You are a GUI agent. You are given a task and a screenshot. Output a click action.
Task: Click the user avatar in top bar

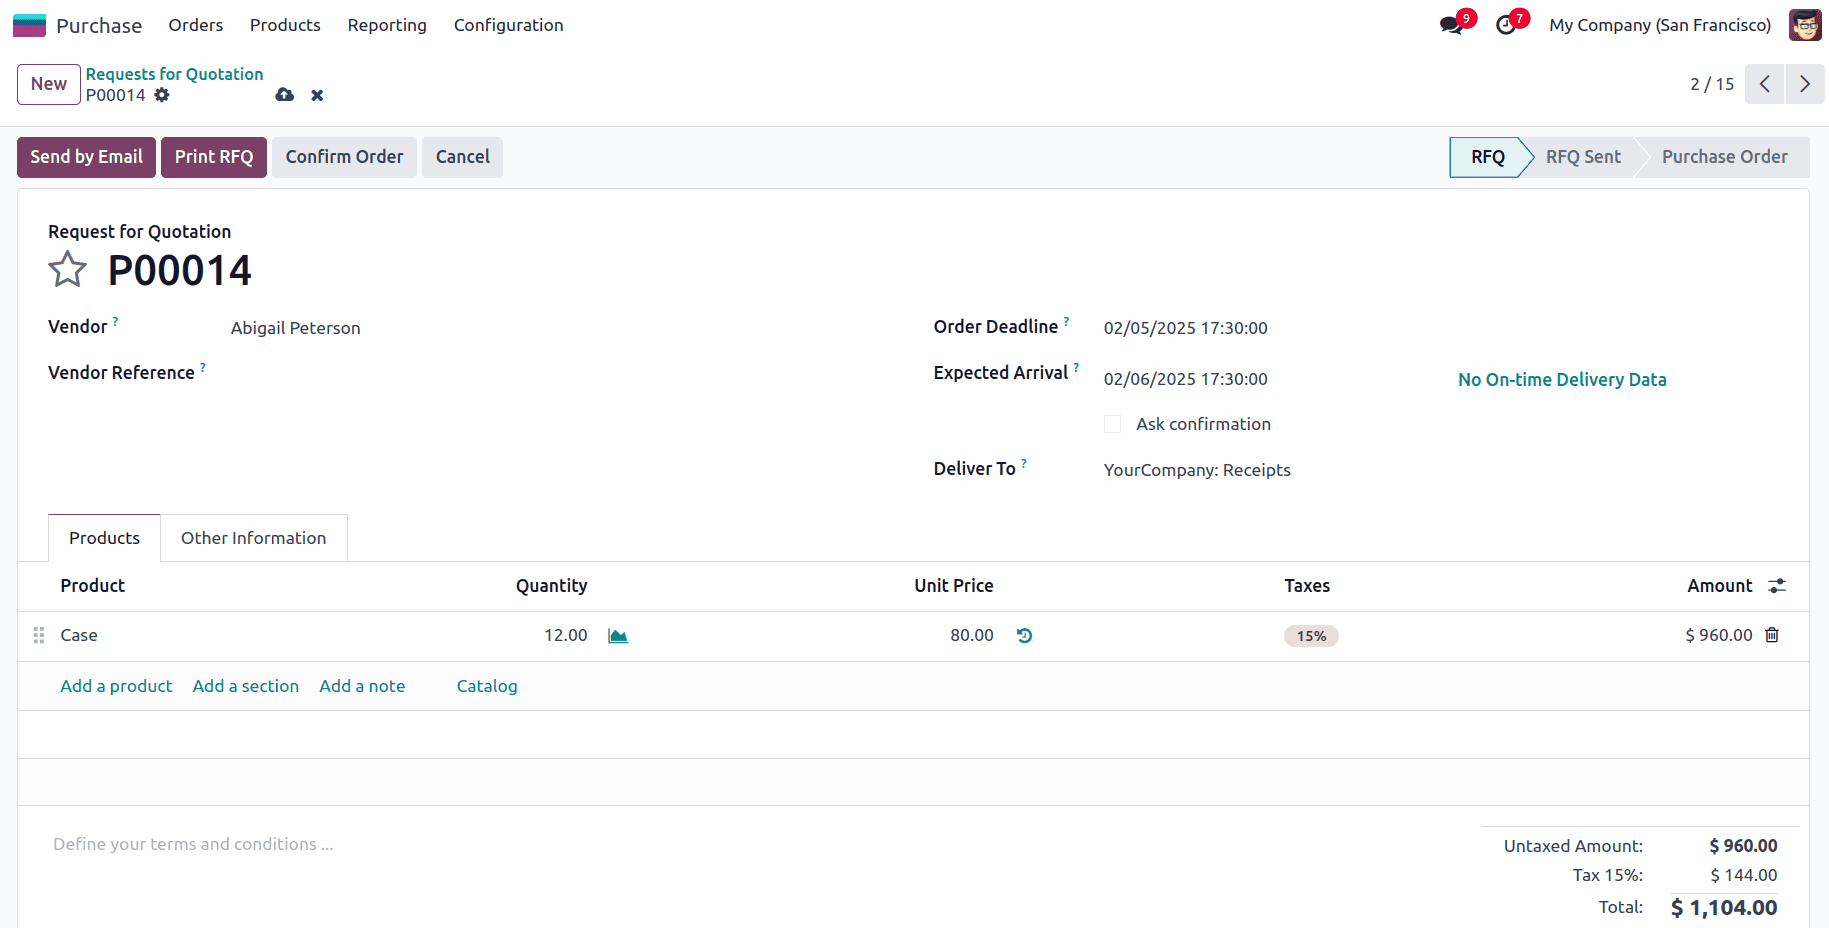(x=1805, y=25)
